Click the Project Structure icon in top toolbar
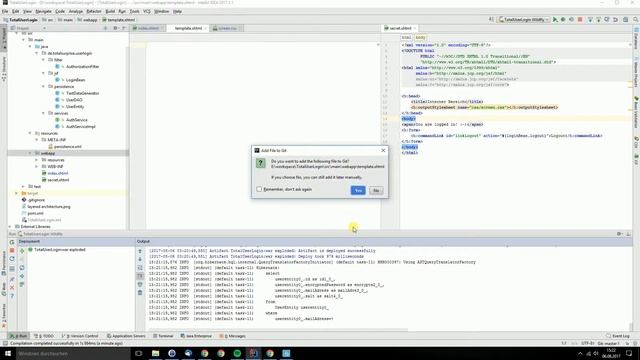This screenshot has height=360, width=640. tap(625, 20)
